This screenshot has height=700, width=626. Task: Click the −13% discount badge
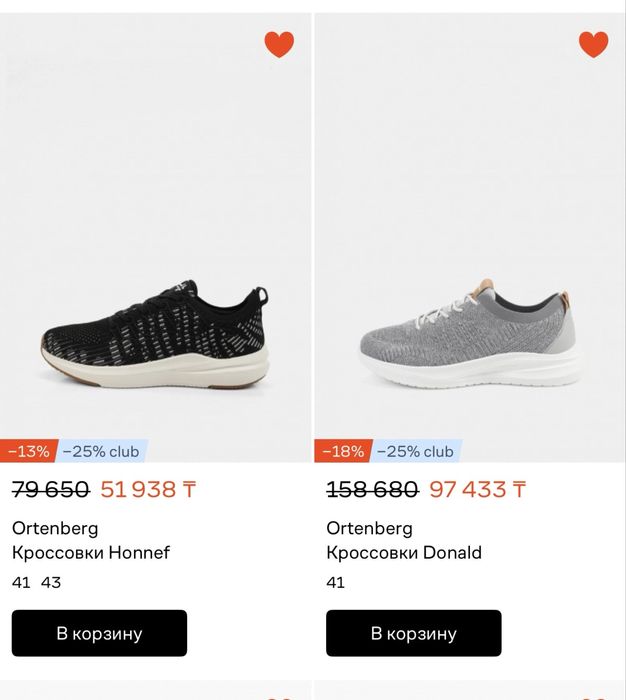point(29,451)
